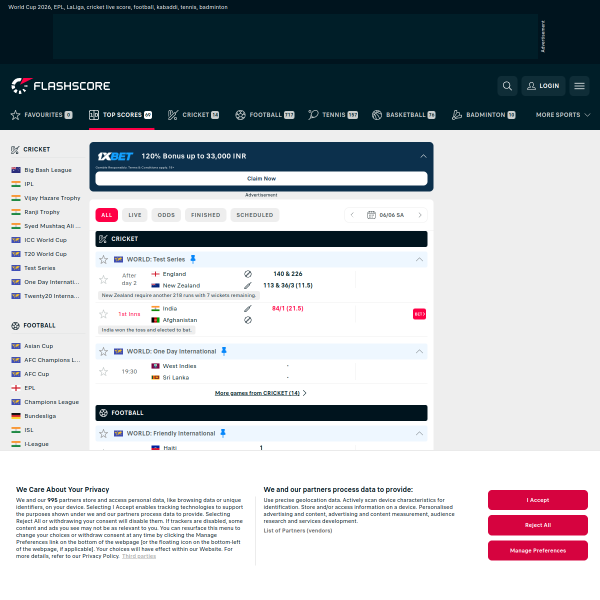The image size is (600, 600).
Task: Favourite the WORLD: Test Series league star
Action: point(103,259)
